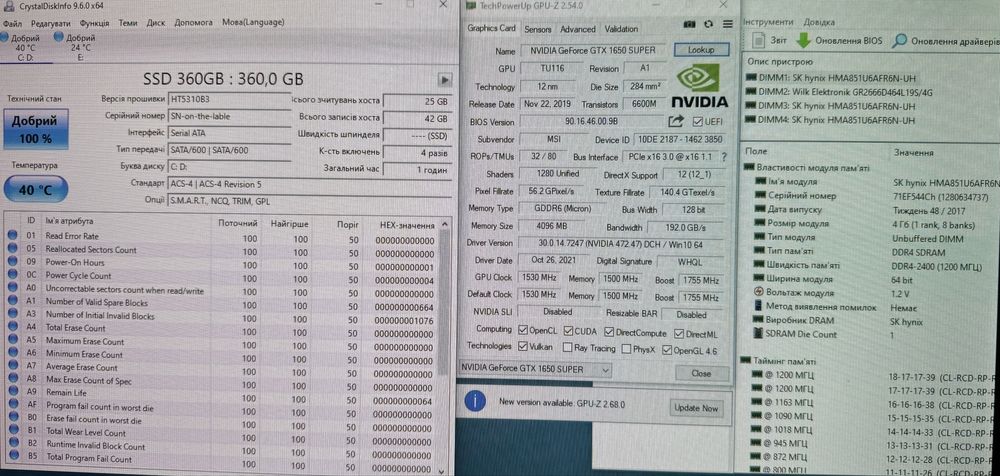The height and width of the screenshot is (476, 1000).
Task: Open the GPU-Z hamburger menu icon
Action: click(727, 24)
